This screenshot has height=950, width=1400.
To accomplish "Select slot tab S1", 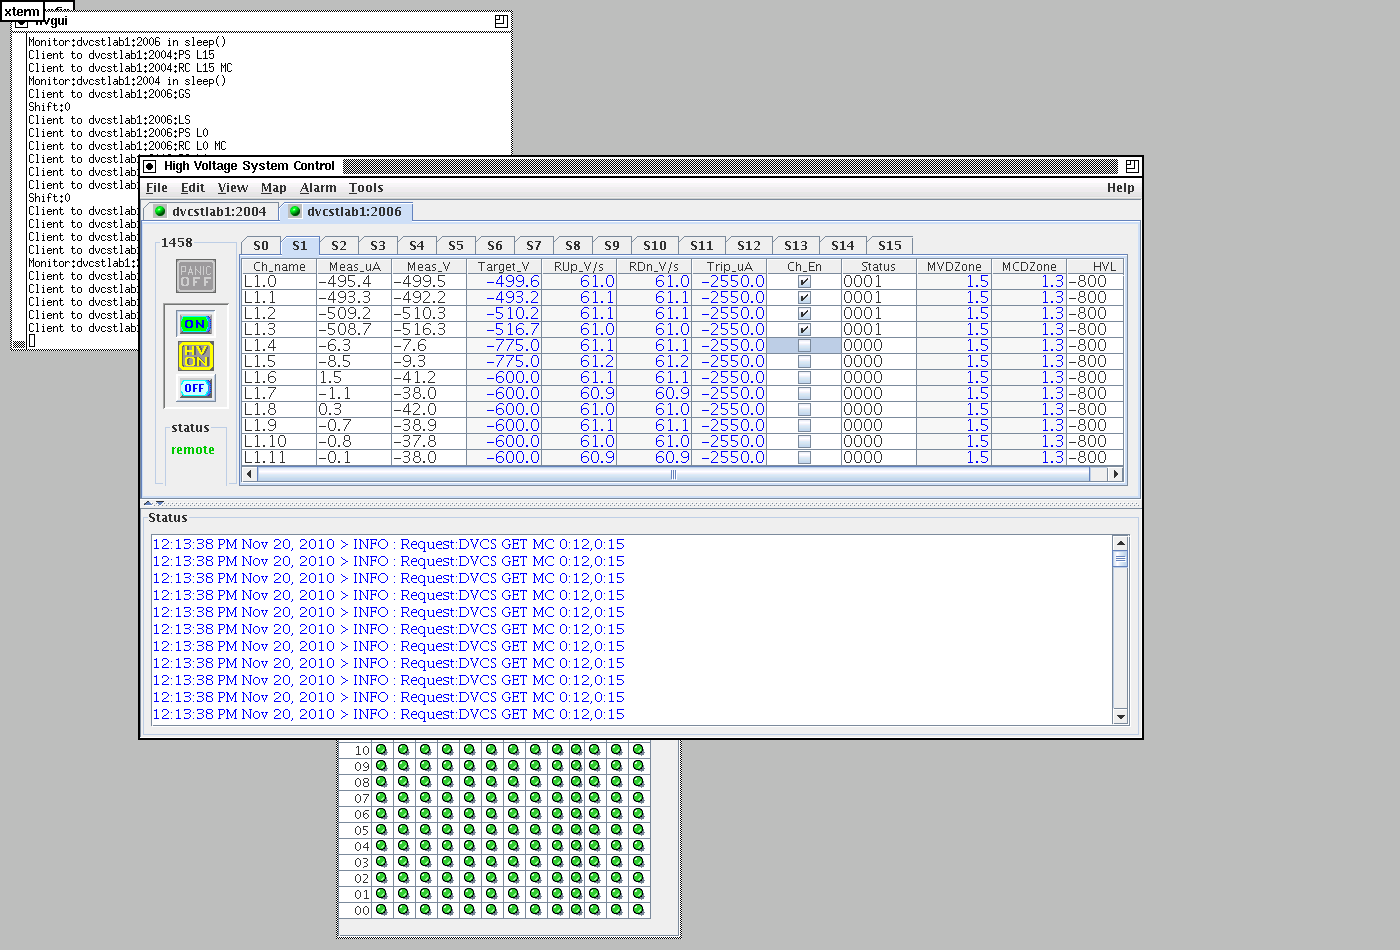I will (299, 246).
